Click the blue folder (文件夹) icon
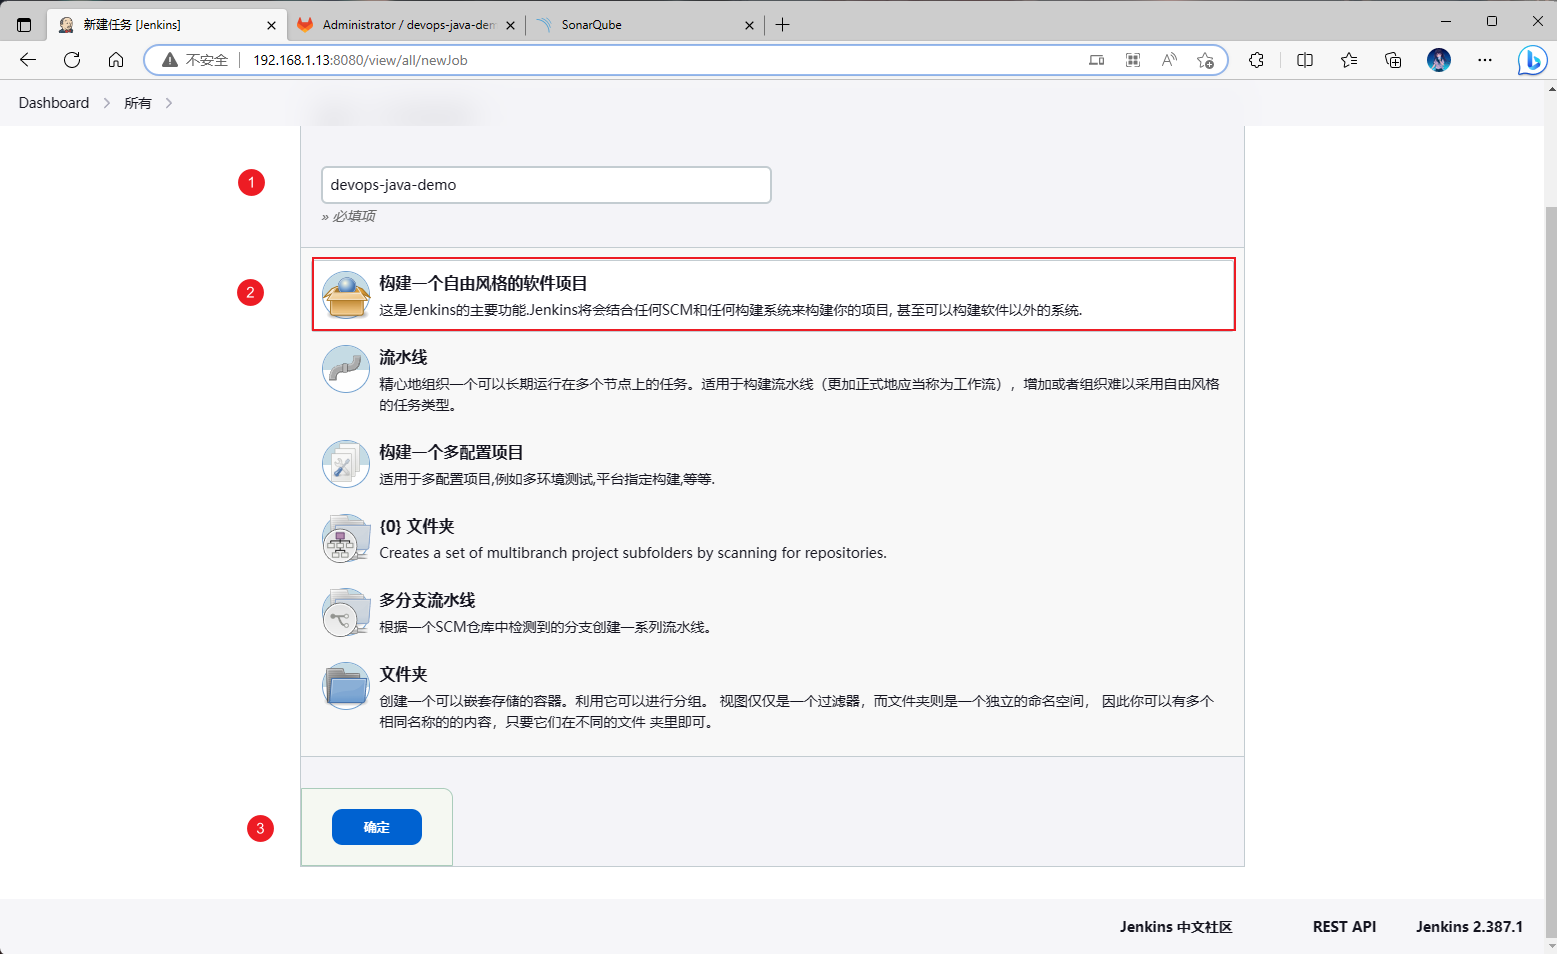This screenshot has height=954, width=1557. [x=346, y=686]
